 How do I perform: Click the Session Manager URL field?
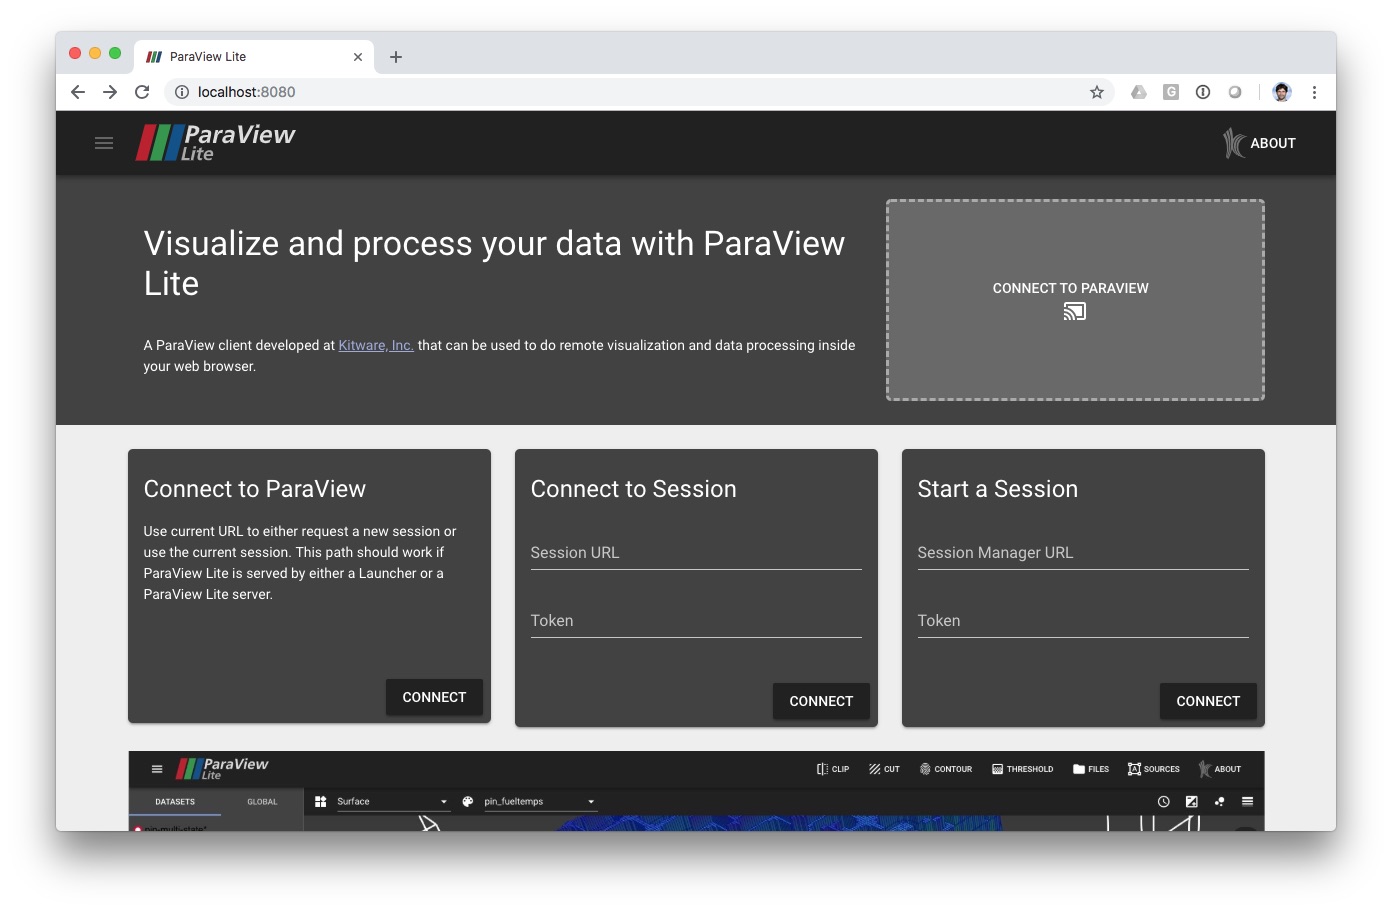point(1082,553)
